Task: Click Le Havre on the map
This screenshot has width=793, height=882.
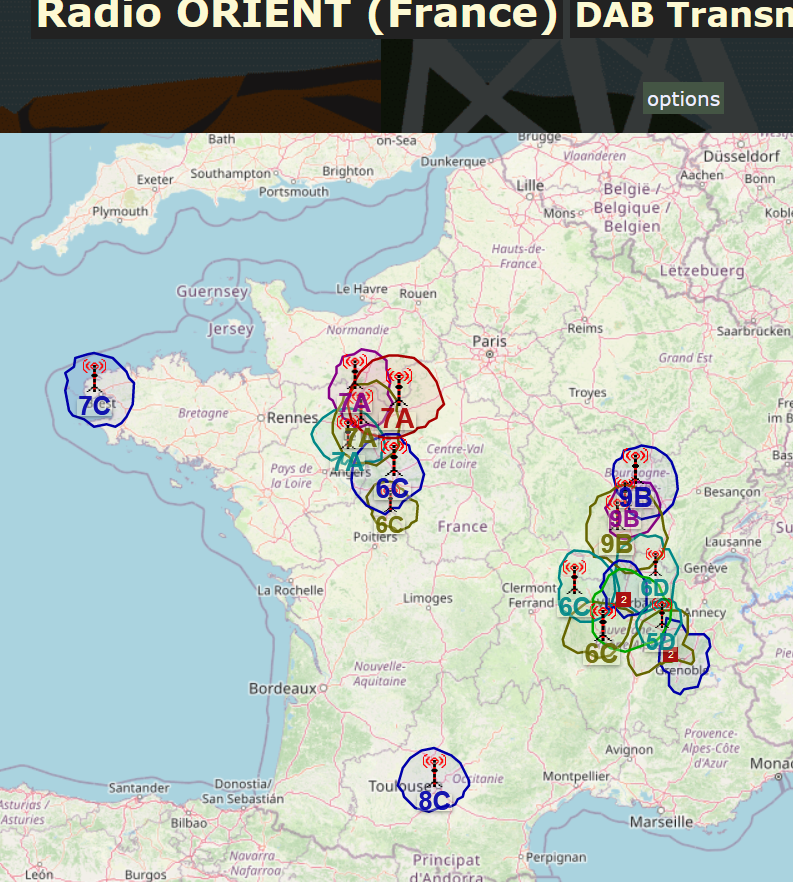Action: 362,289
